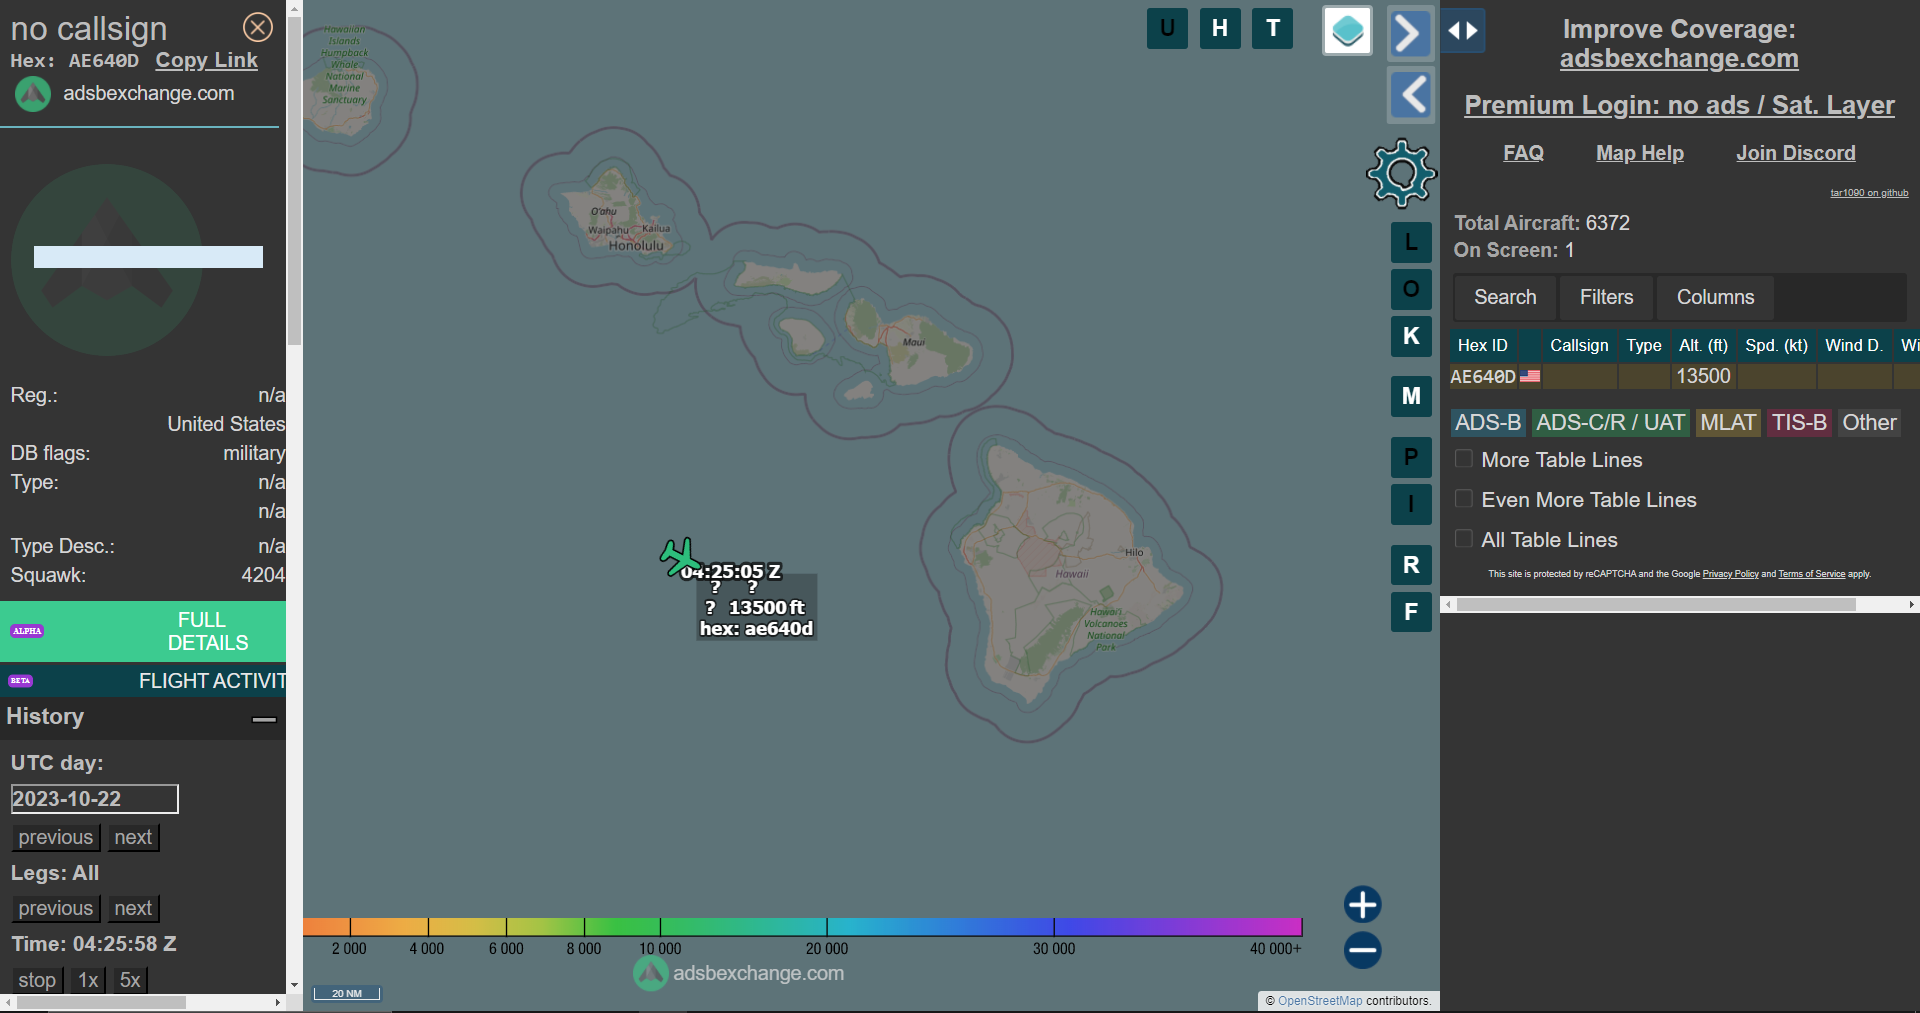
Task: Set playback speed to 5x
Action: [x=130, y=980]
